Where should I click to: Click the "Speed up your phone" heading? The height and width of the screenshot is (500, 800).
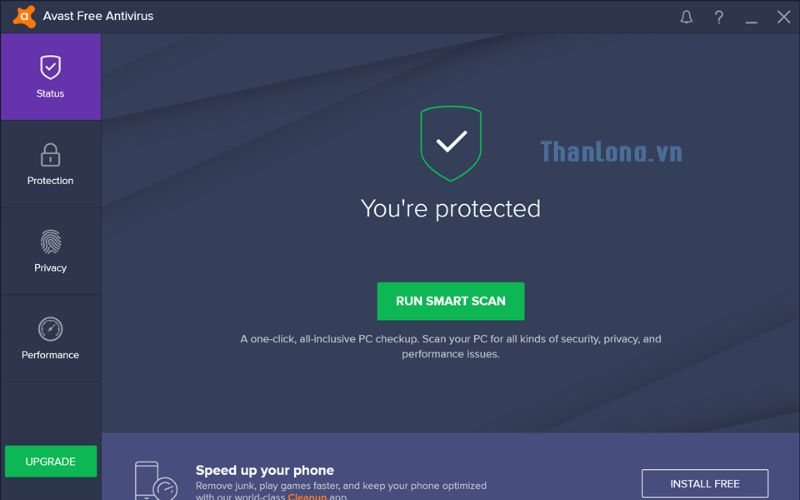(264, 470)
